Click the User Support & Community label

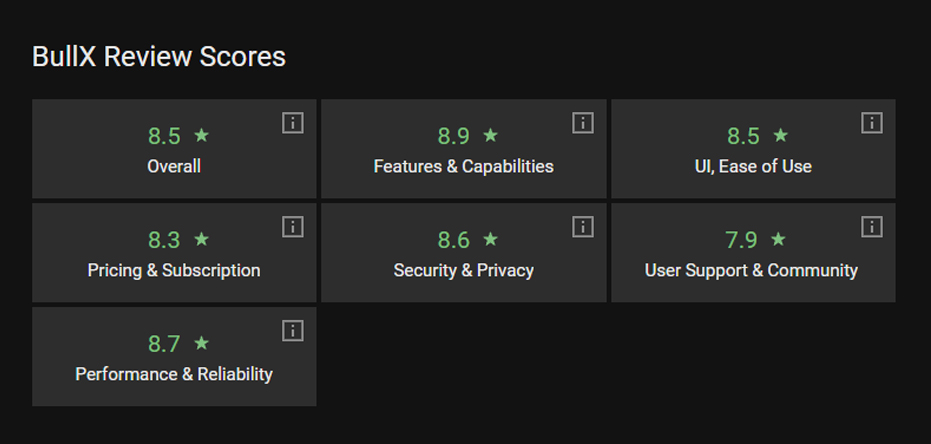[751, 270]
